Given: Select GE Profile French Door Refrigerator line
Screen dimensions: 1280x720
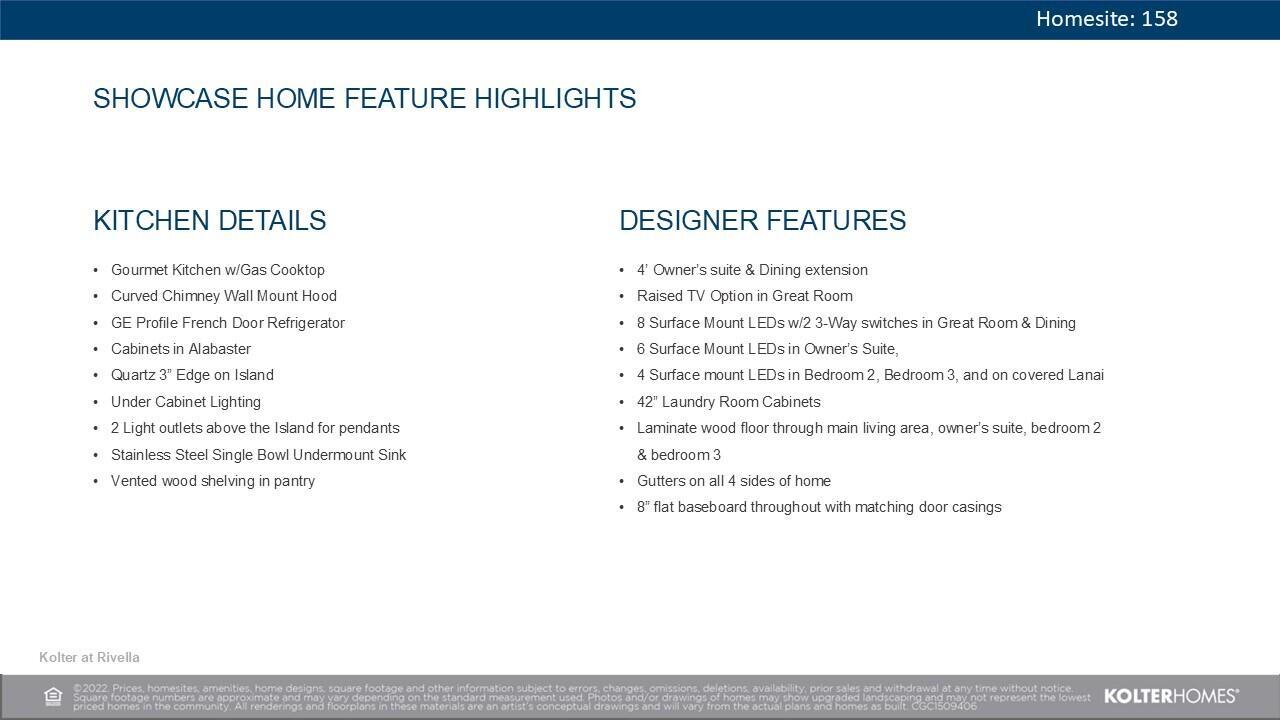Looking at the screenshot, I should [x=227, y=323].
